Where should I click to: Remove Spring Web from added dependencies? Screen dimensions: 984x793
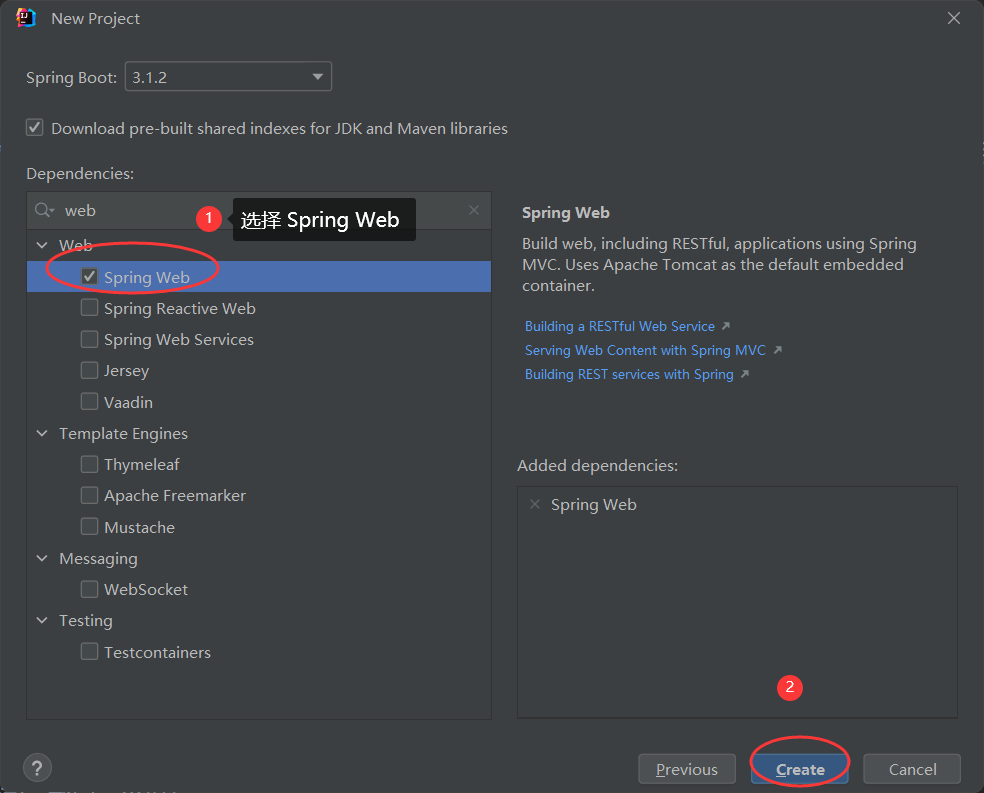click(535, 504)
